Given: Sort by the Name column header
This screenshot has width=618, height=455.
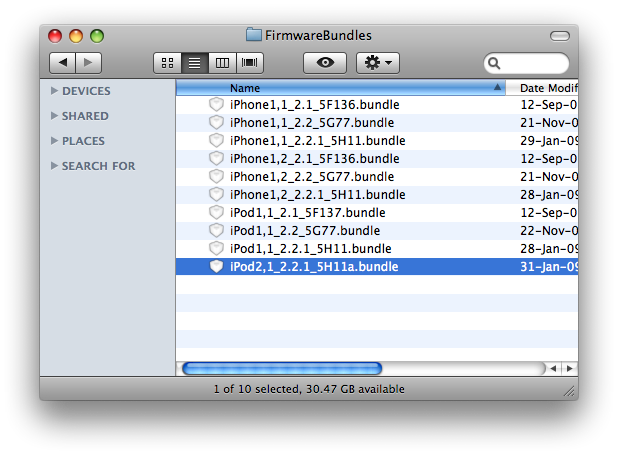Looking at the screenshot, I should click(x=341, y=88).
